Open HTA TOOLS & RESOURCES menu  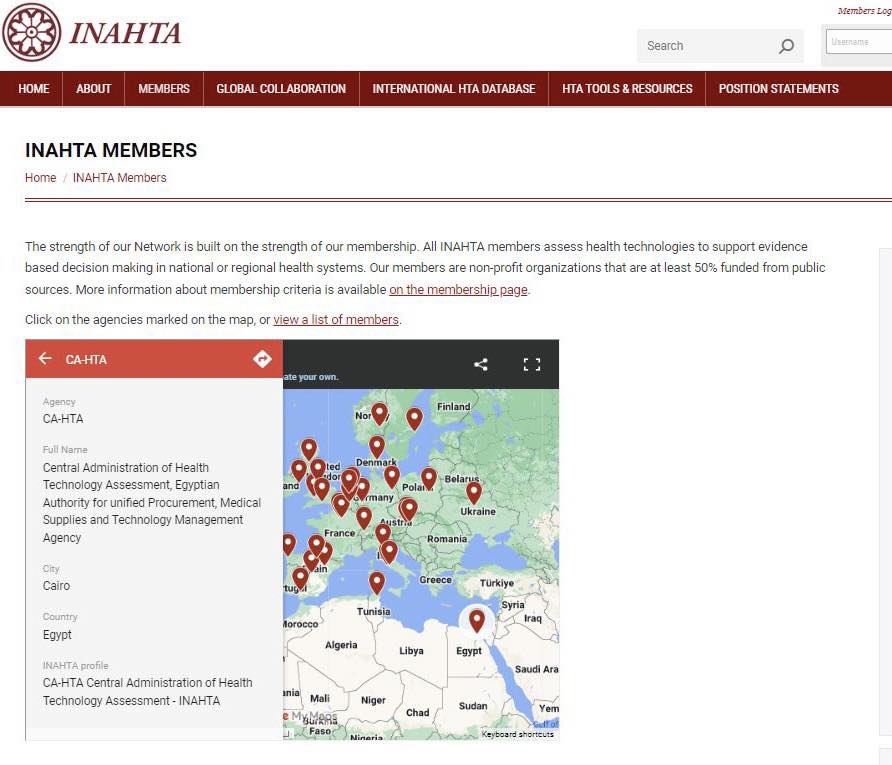627,89
